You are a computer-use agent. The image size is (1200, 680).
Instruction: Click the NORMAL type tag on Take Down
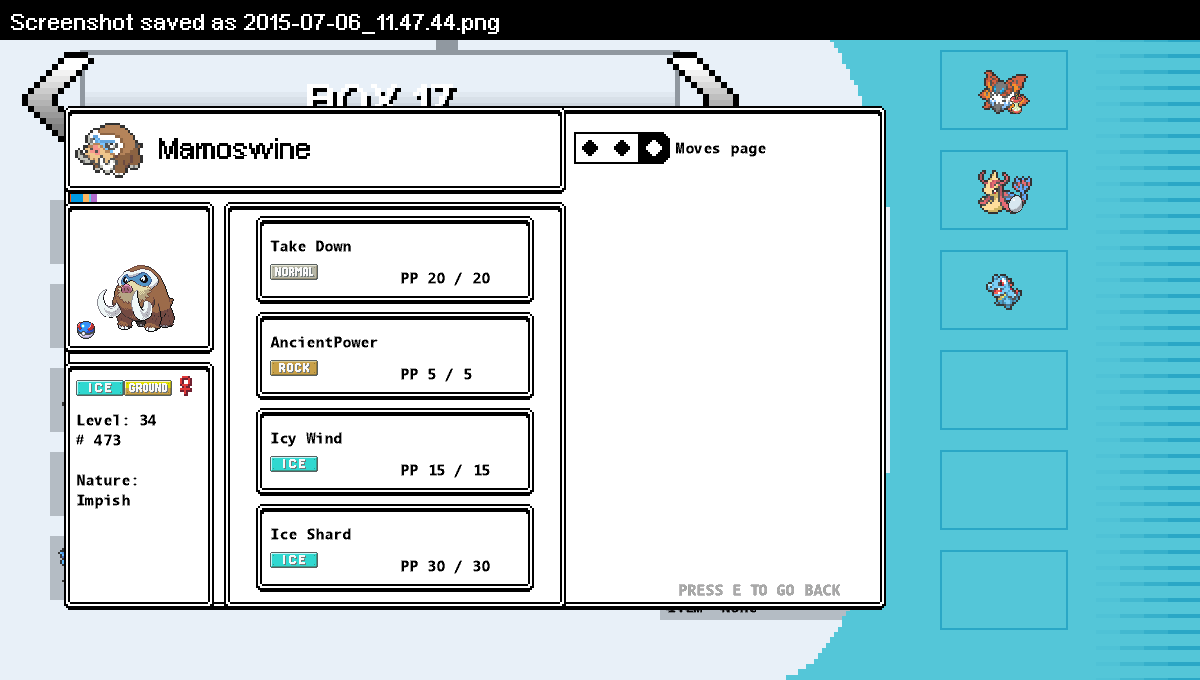294,272
